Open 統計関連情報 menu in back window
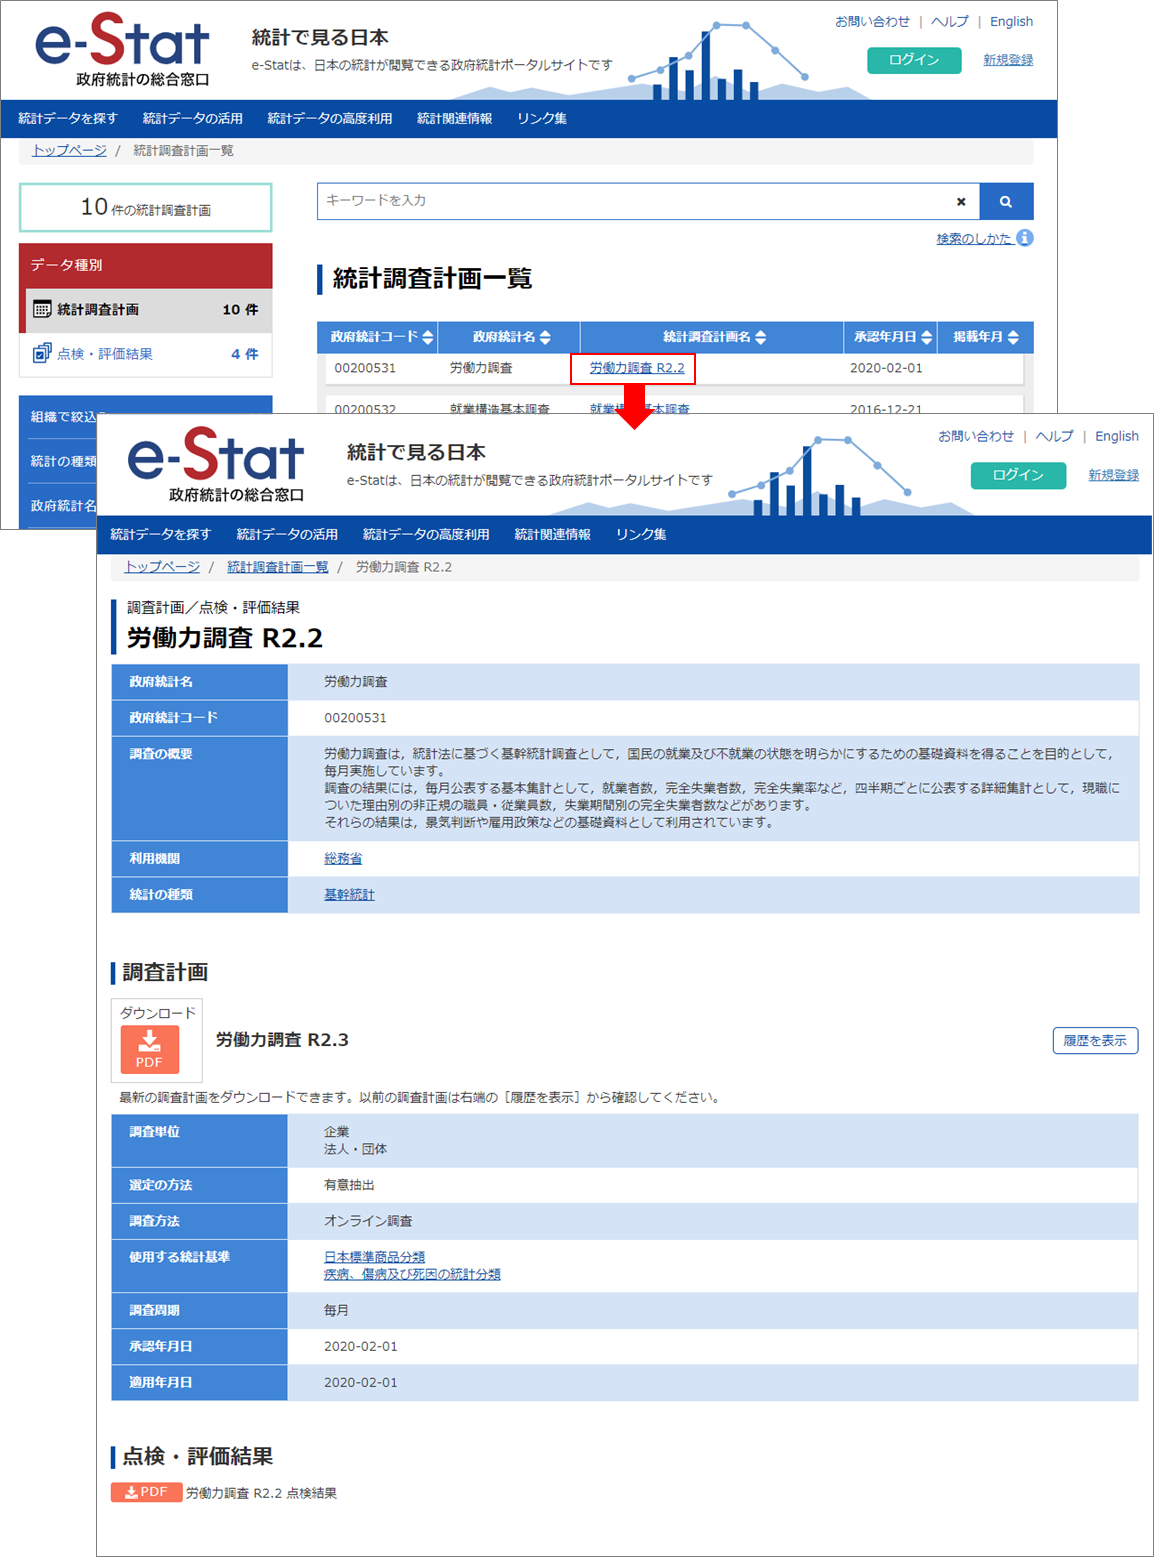 455,118
